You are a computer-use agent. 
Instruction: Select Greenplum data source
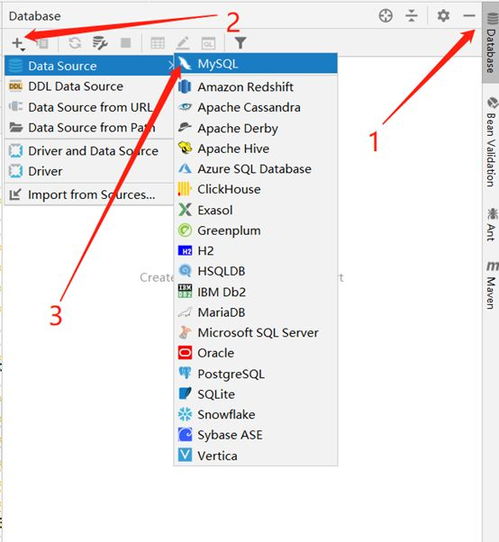(x=256, y=230)
